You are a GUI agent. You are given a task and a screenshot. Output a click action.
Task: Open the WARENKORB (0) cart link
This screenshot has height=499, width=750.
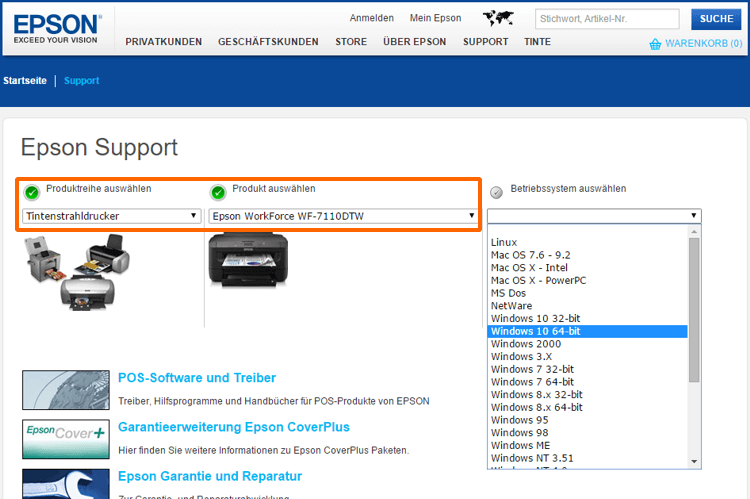point(704,44)
